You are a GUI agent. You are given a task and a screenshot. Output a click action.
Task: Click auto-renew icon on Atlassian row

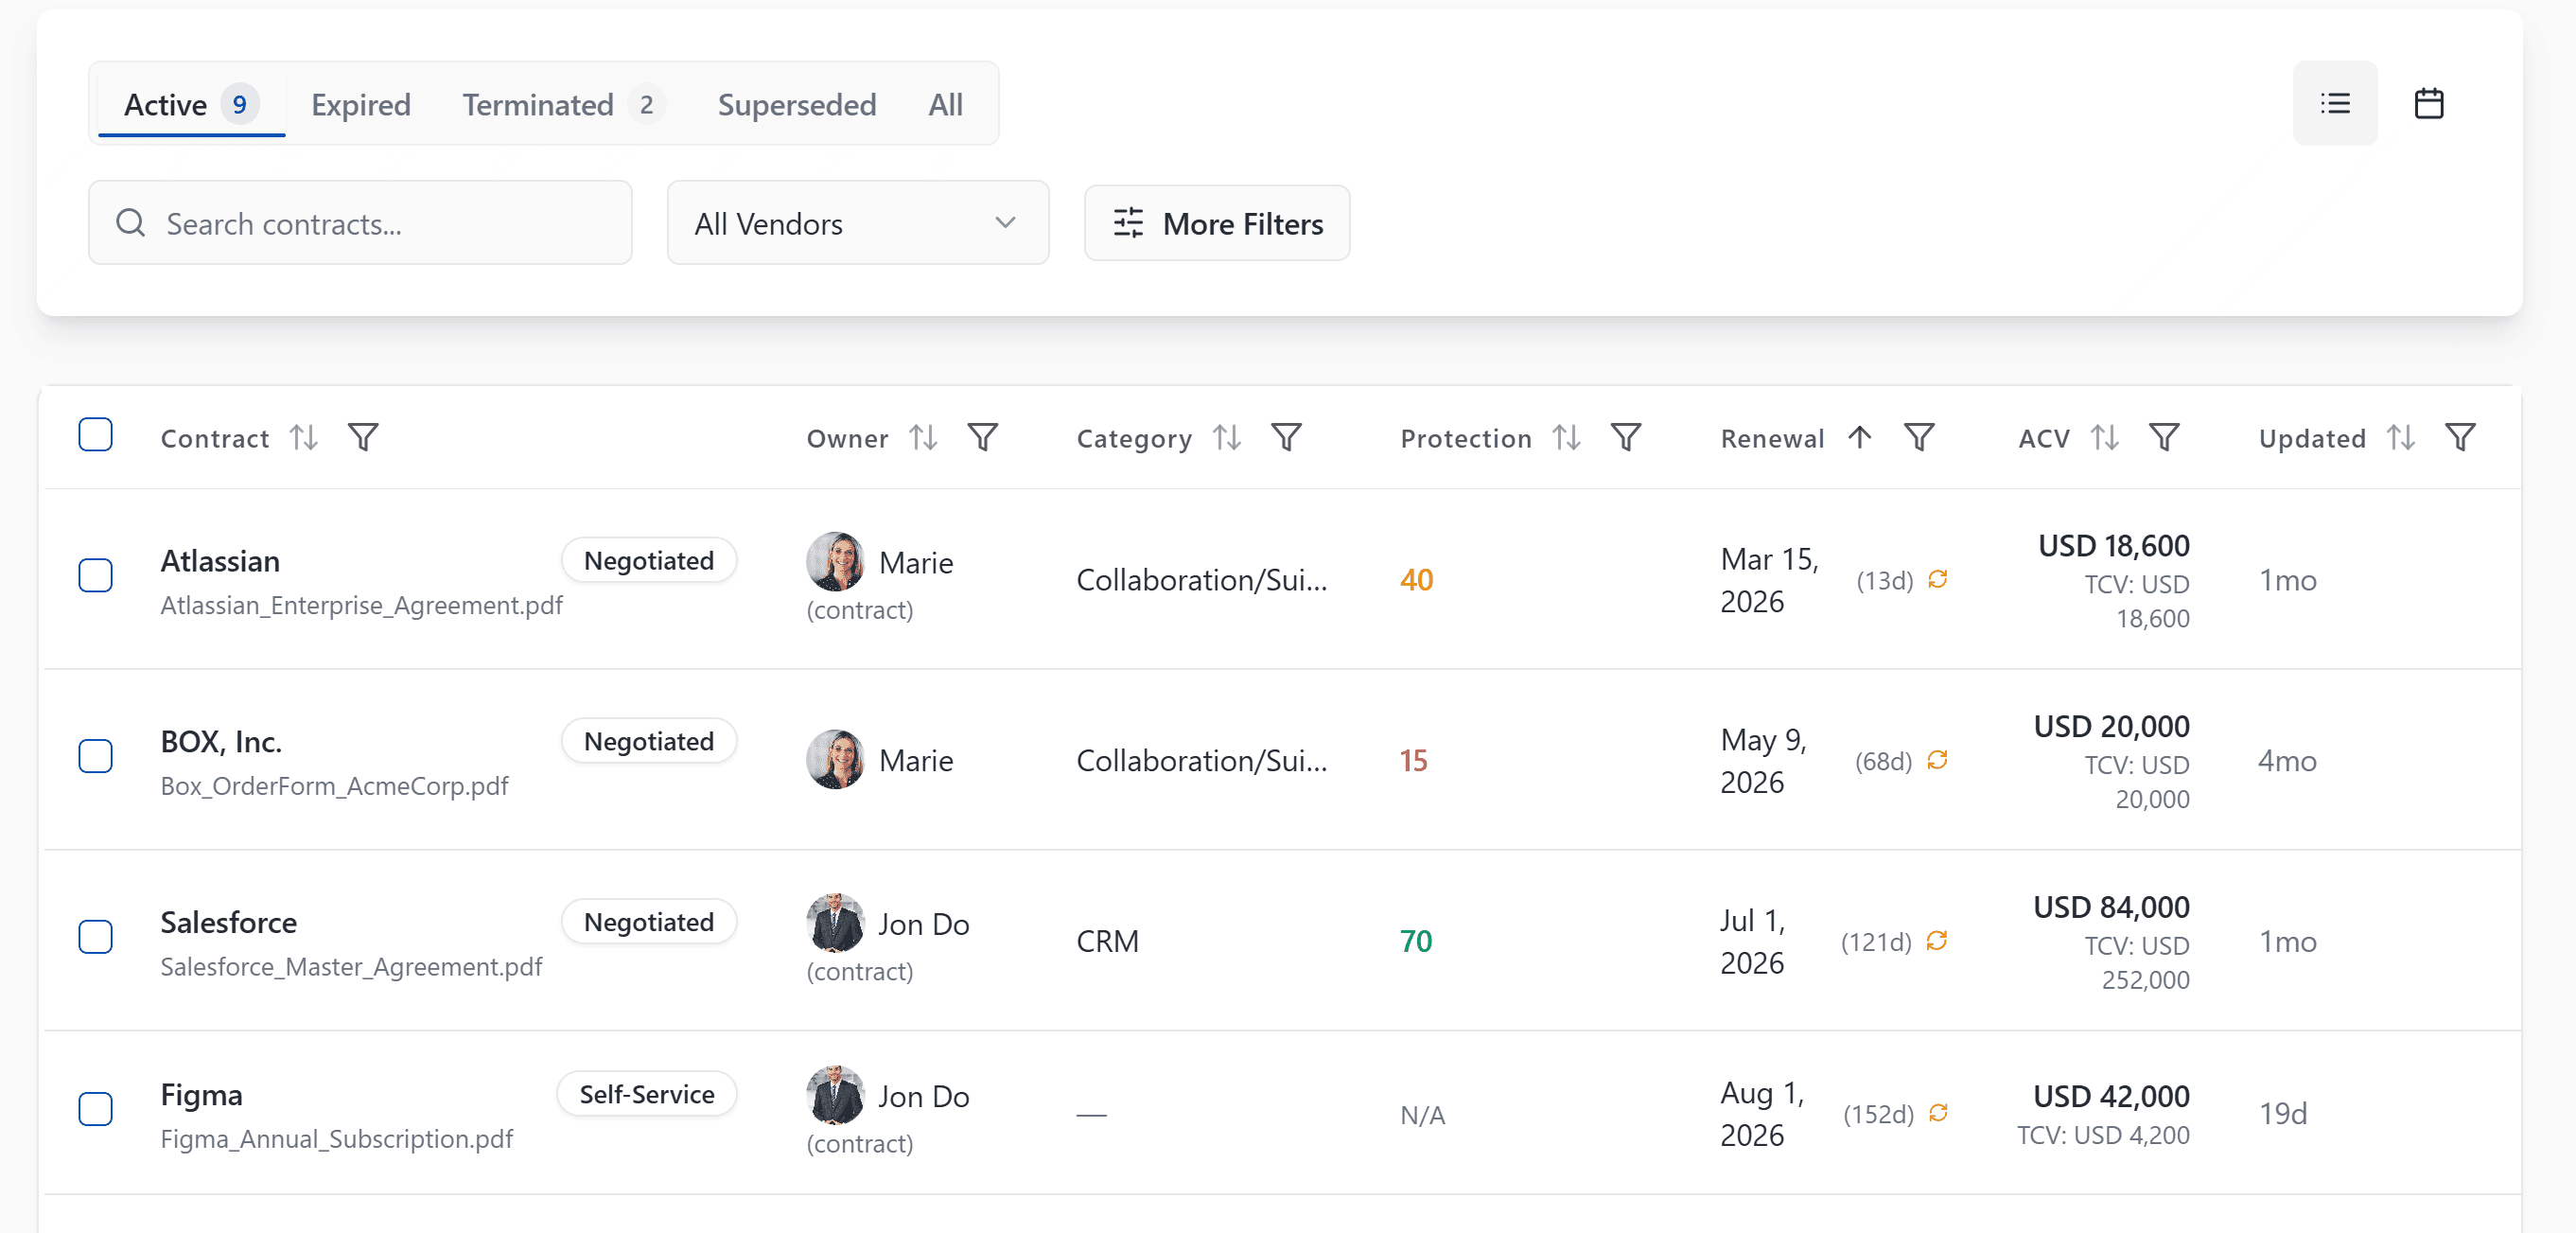click(1937, 579)
